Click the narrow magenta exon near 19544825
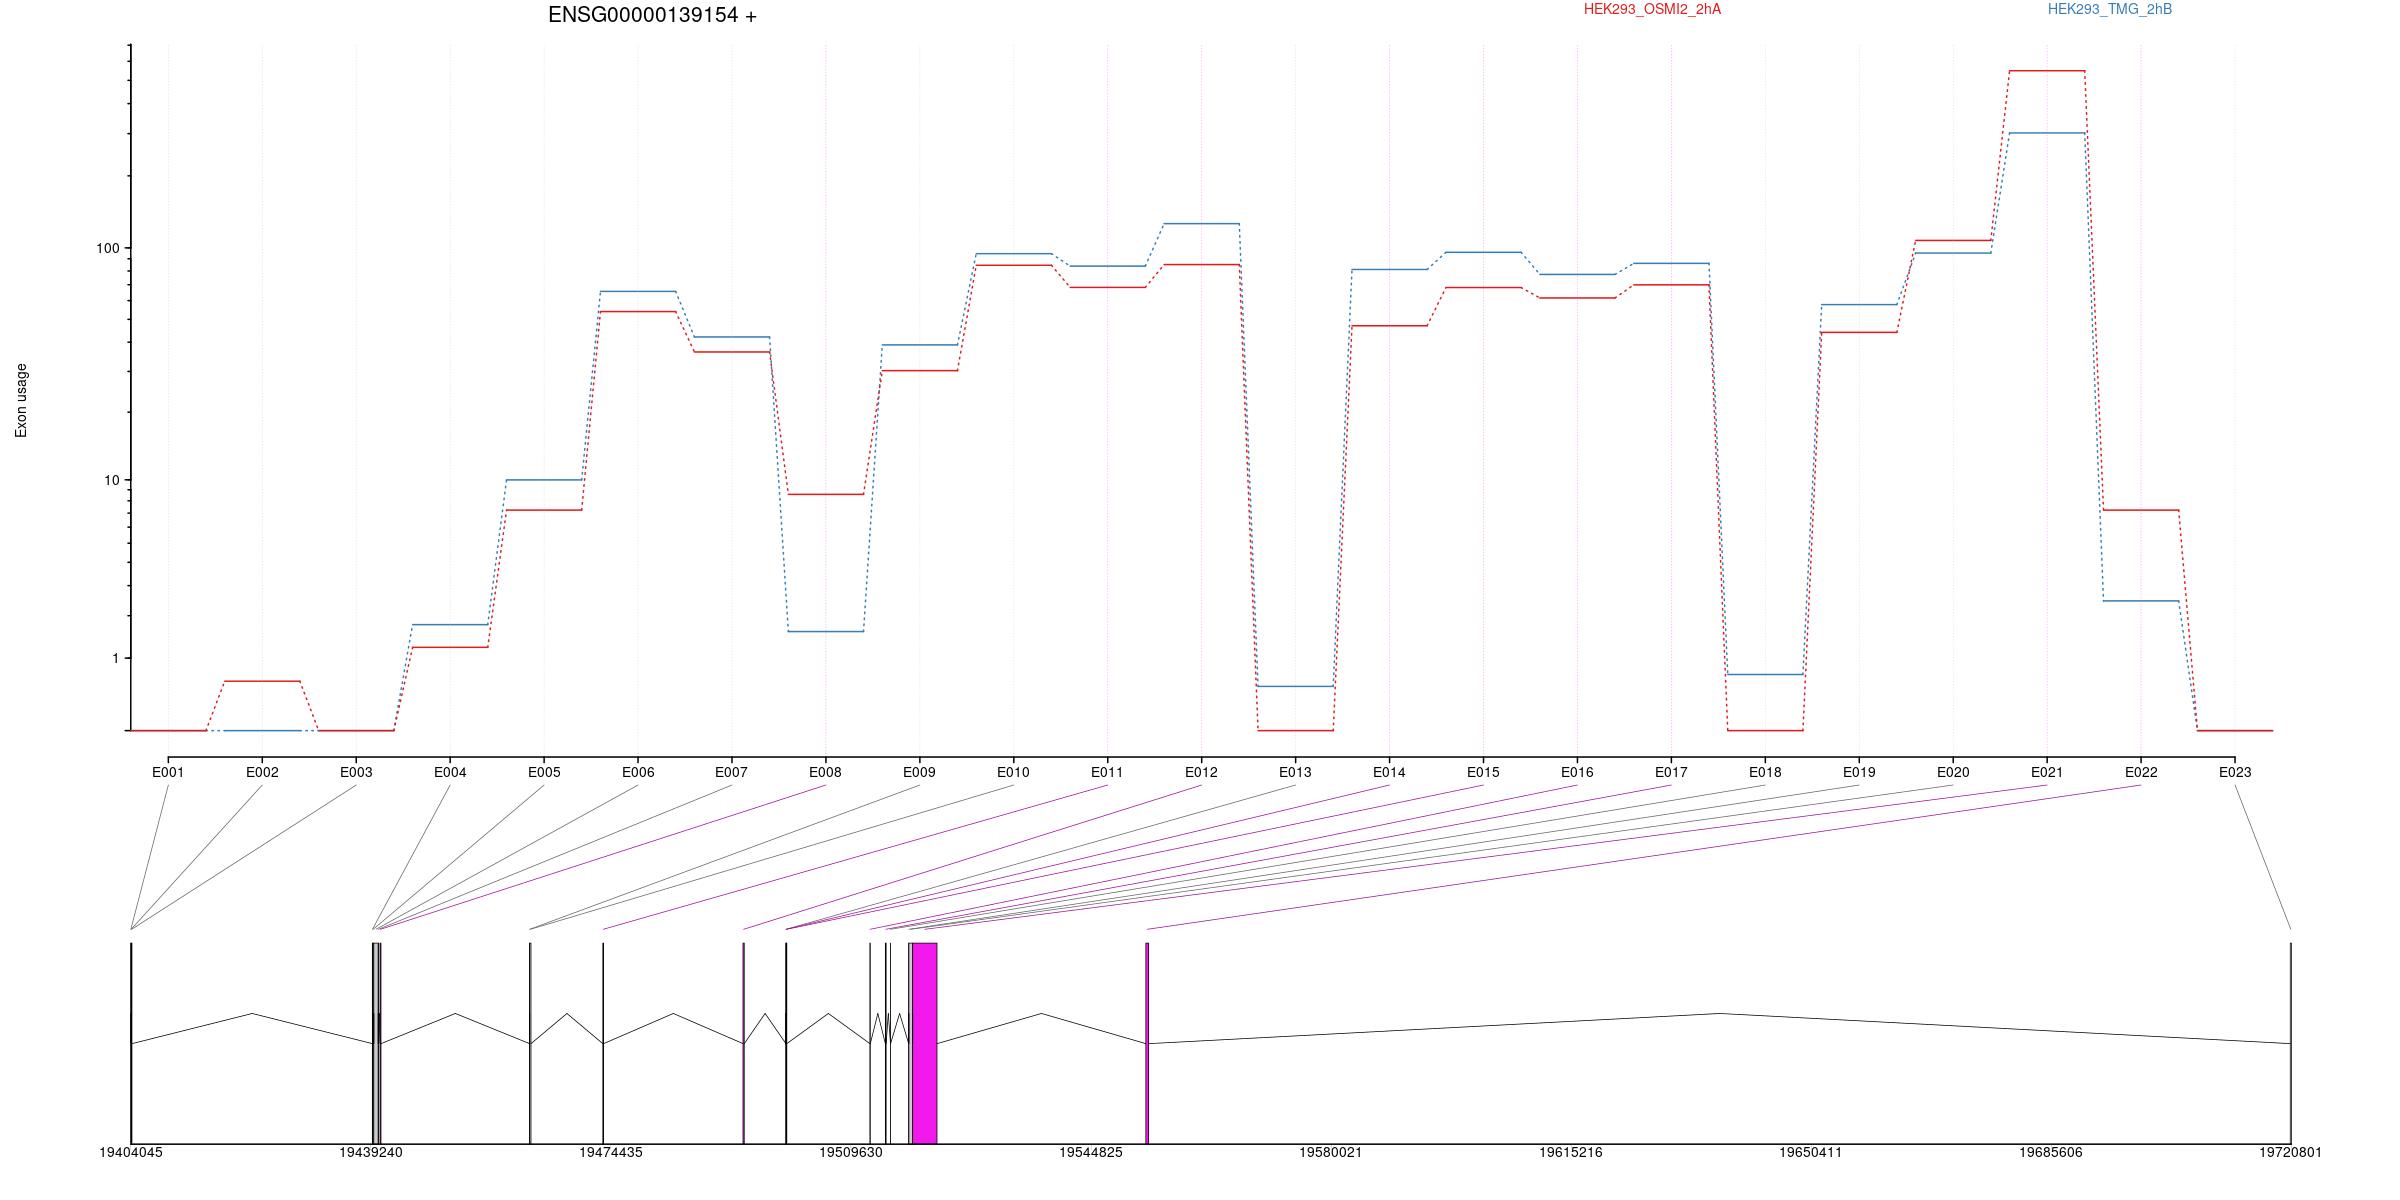 (x=1147, y=1043)
